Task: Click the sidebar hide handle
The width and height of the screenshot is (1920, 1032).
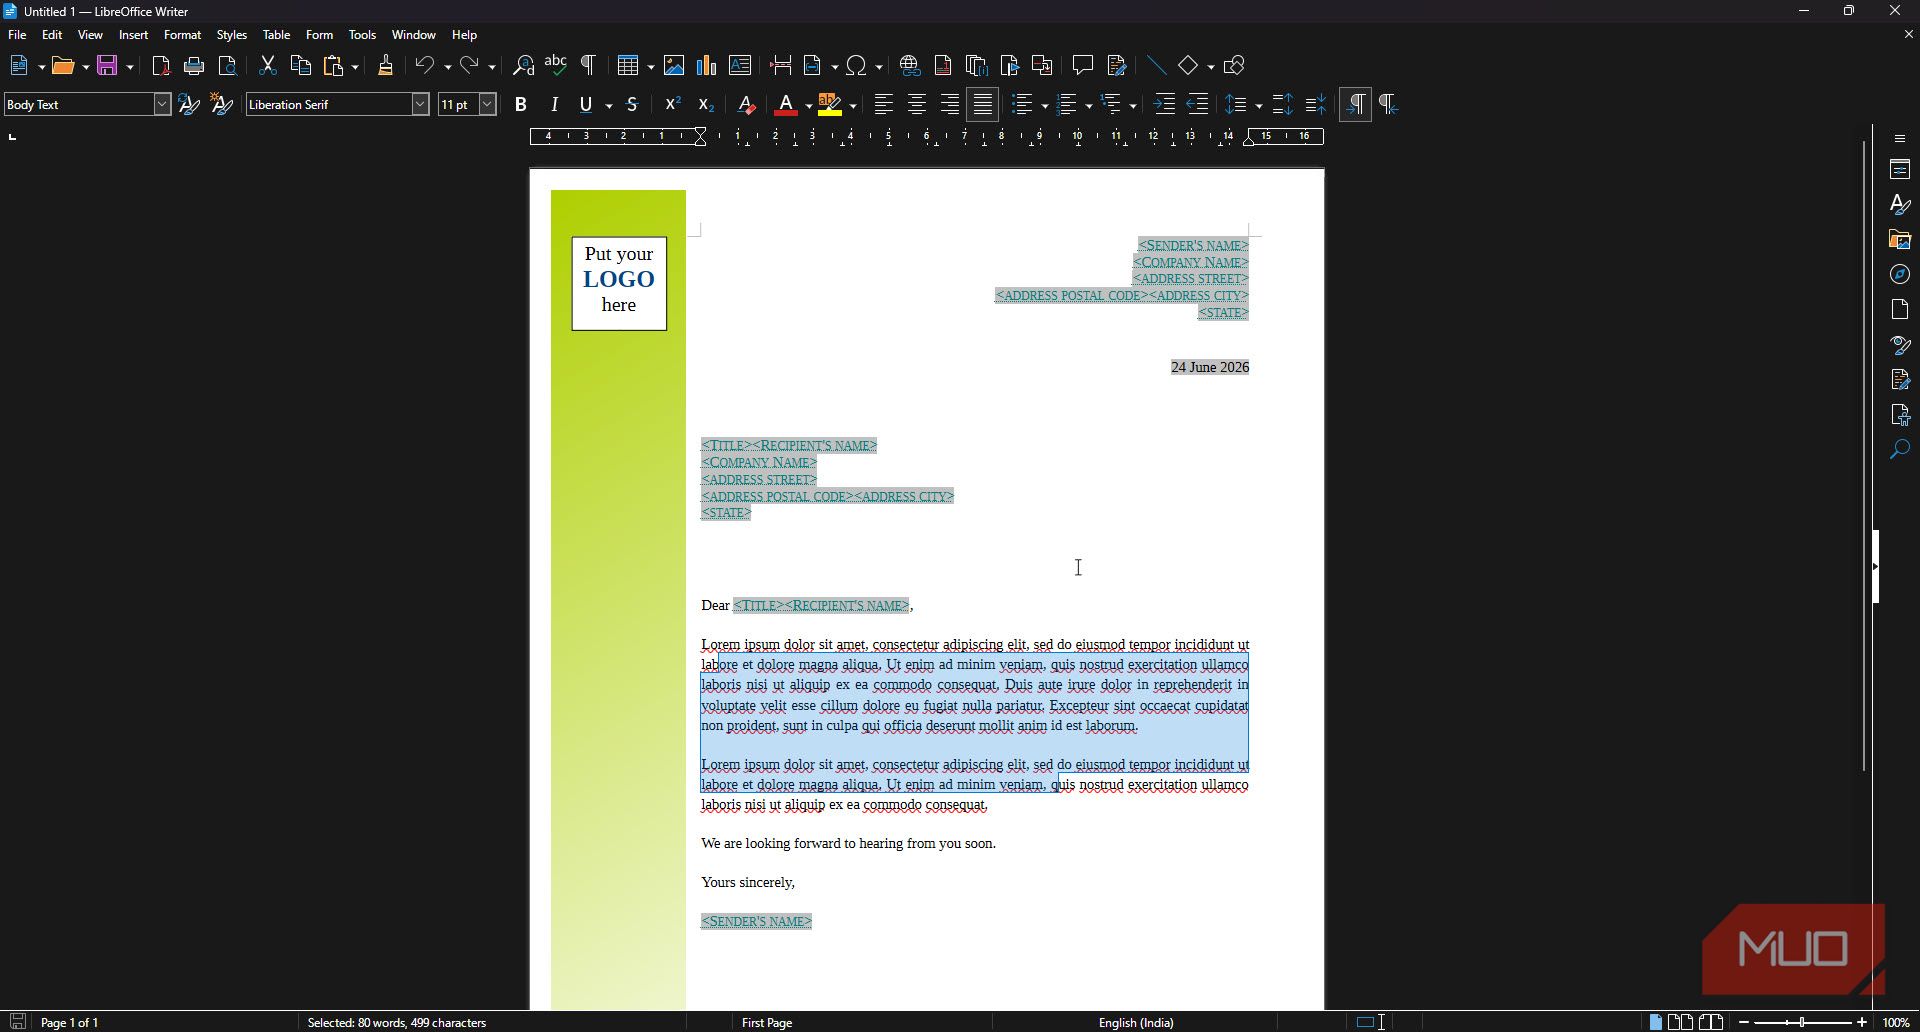Action: pyautogui.click(x=1876, y=566)
